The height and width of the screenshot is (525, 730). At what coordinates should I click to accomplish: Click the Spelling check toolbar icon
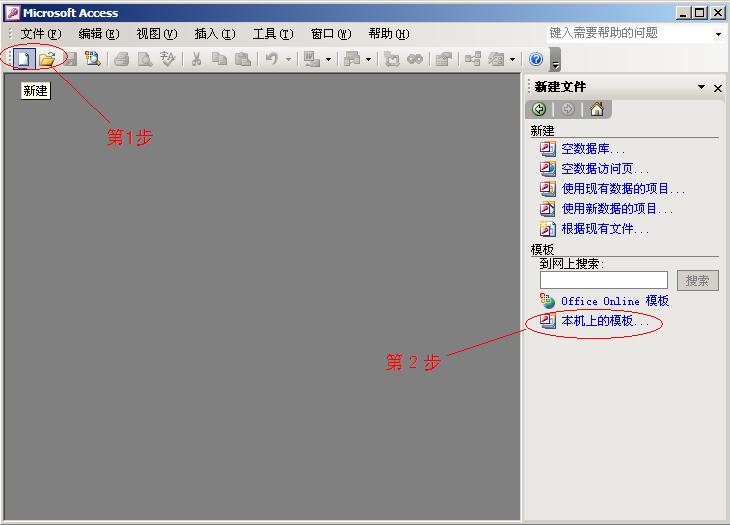tap(168, 59)
